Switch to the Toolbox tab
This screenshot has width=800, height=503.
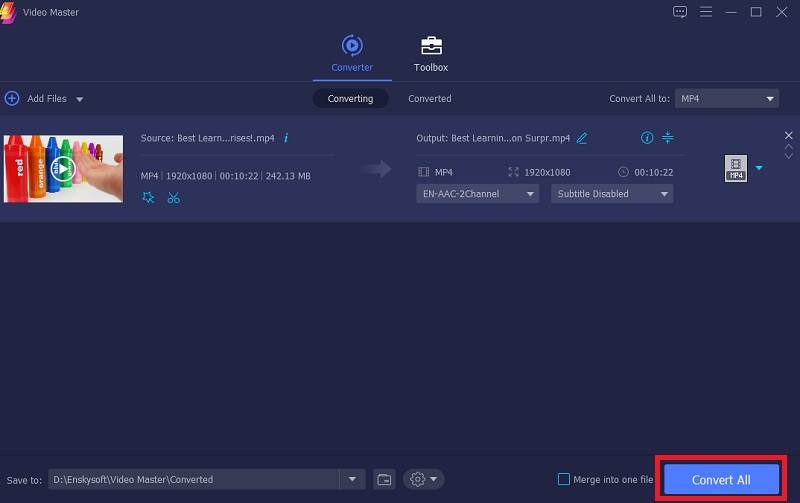tap(431, 54)
